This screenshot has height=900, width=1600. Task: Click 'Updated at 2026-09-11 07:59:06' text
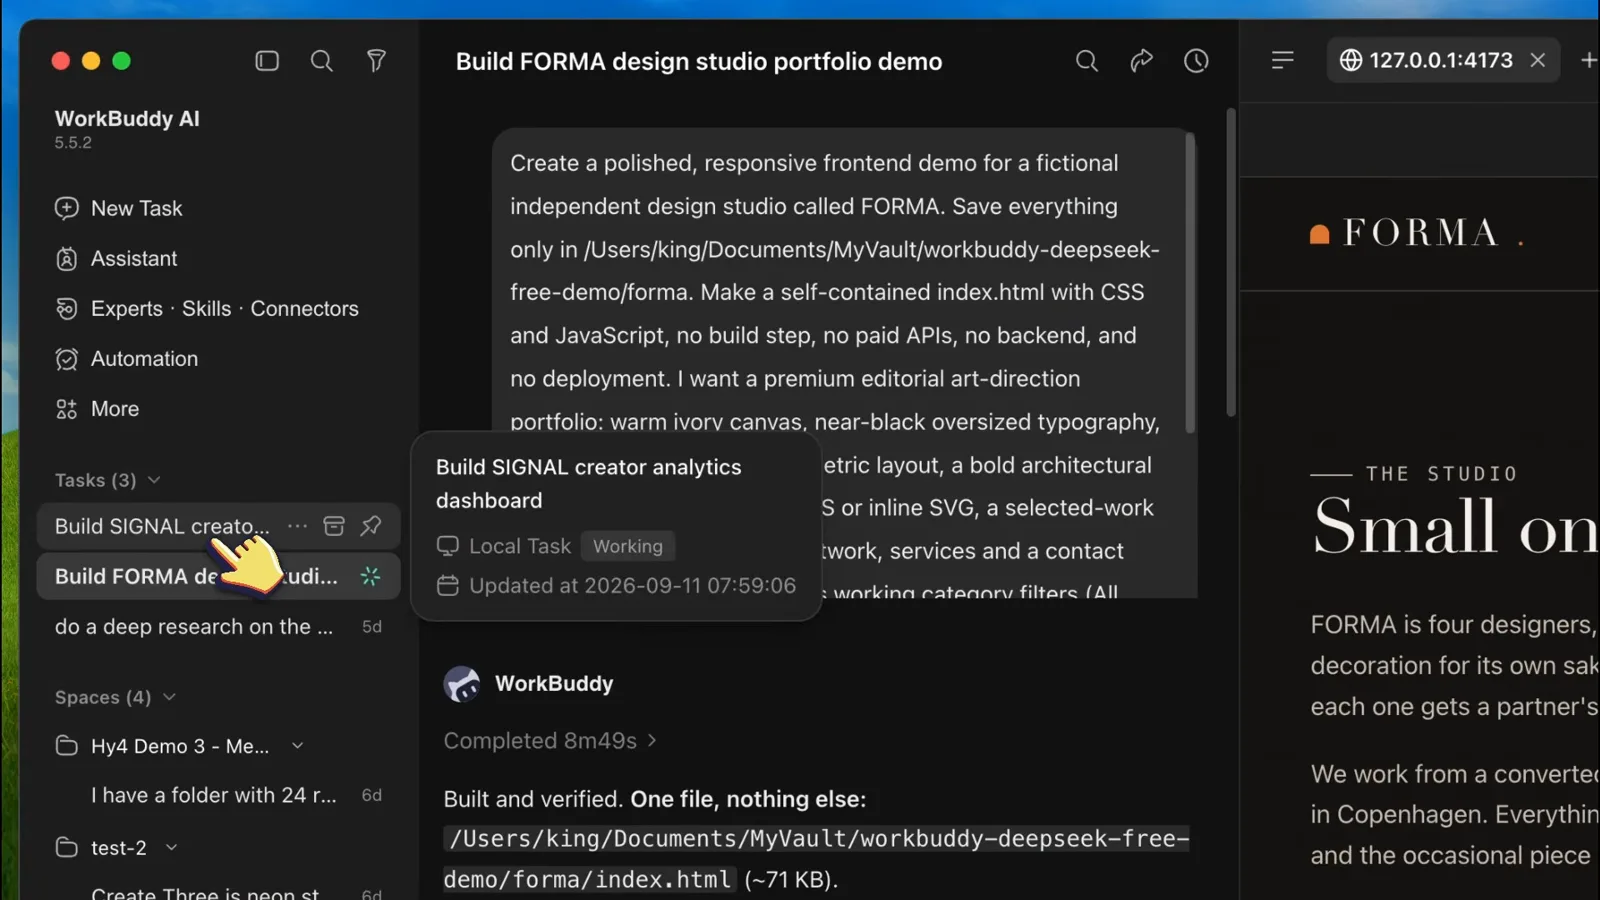632,585
